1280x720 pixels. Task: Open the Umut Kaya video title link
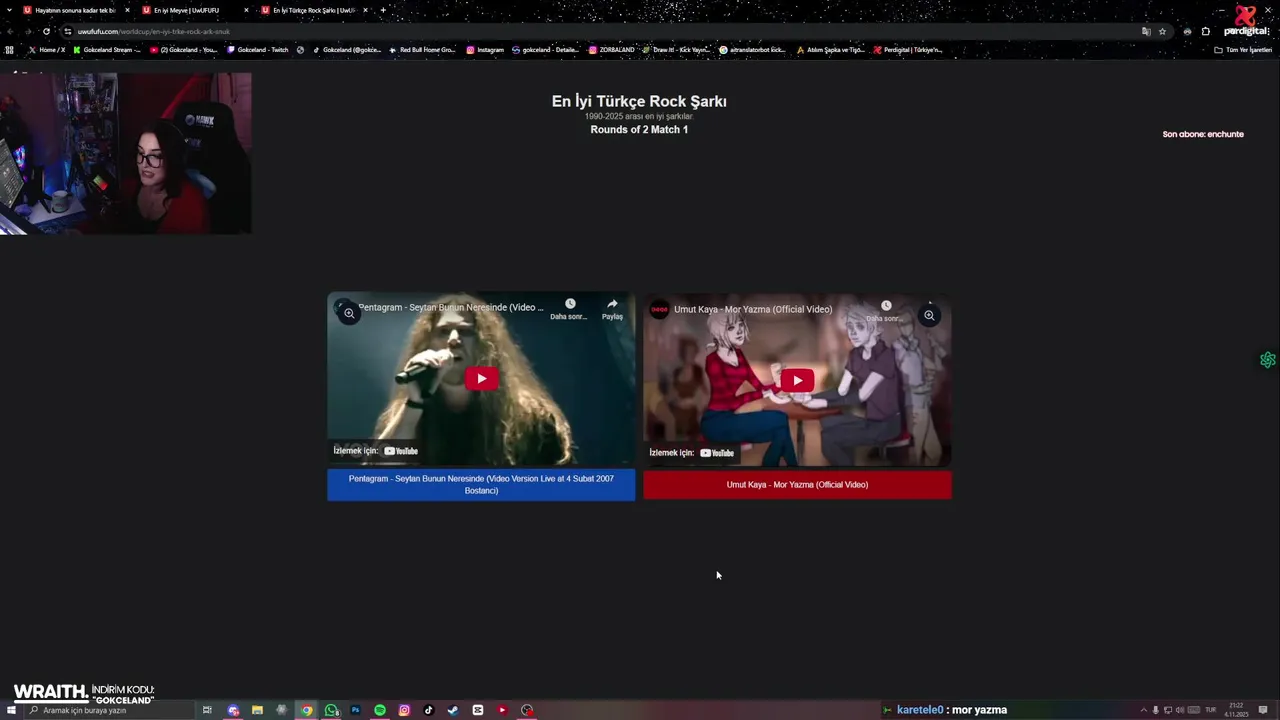point(753,309)
